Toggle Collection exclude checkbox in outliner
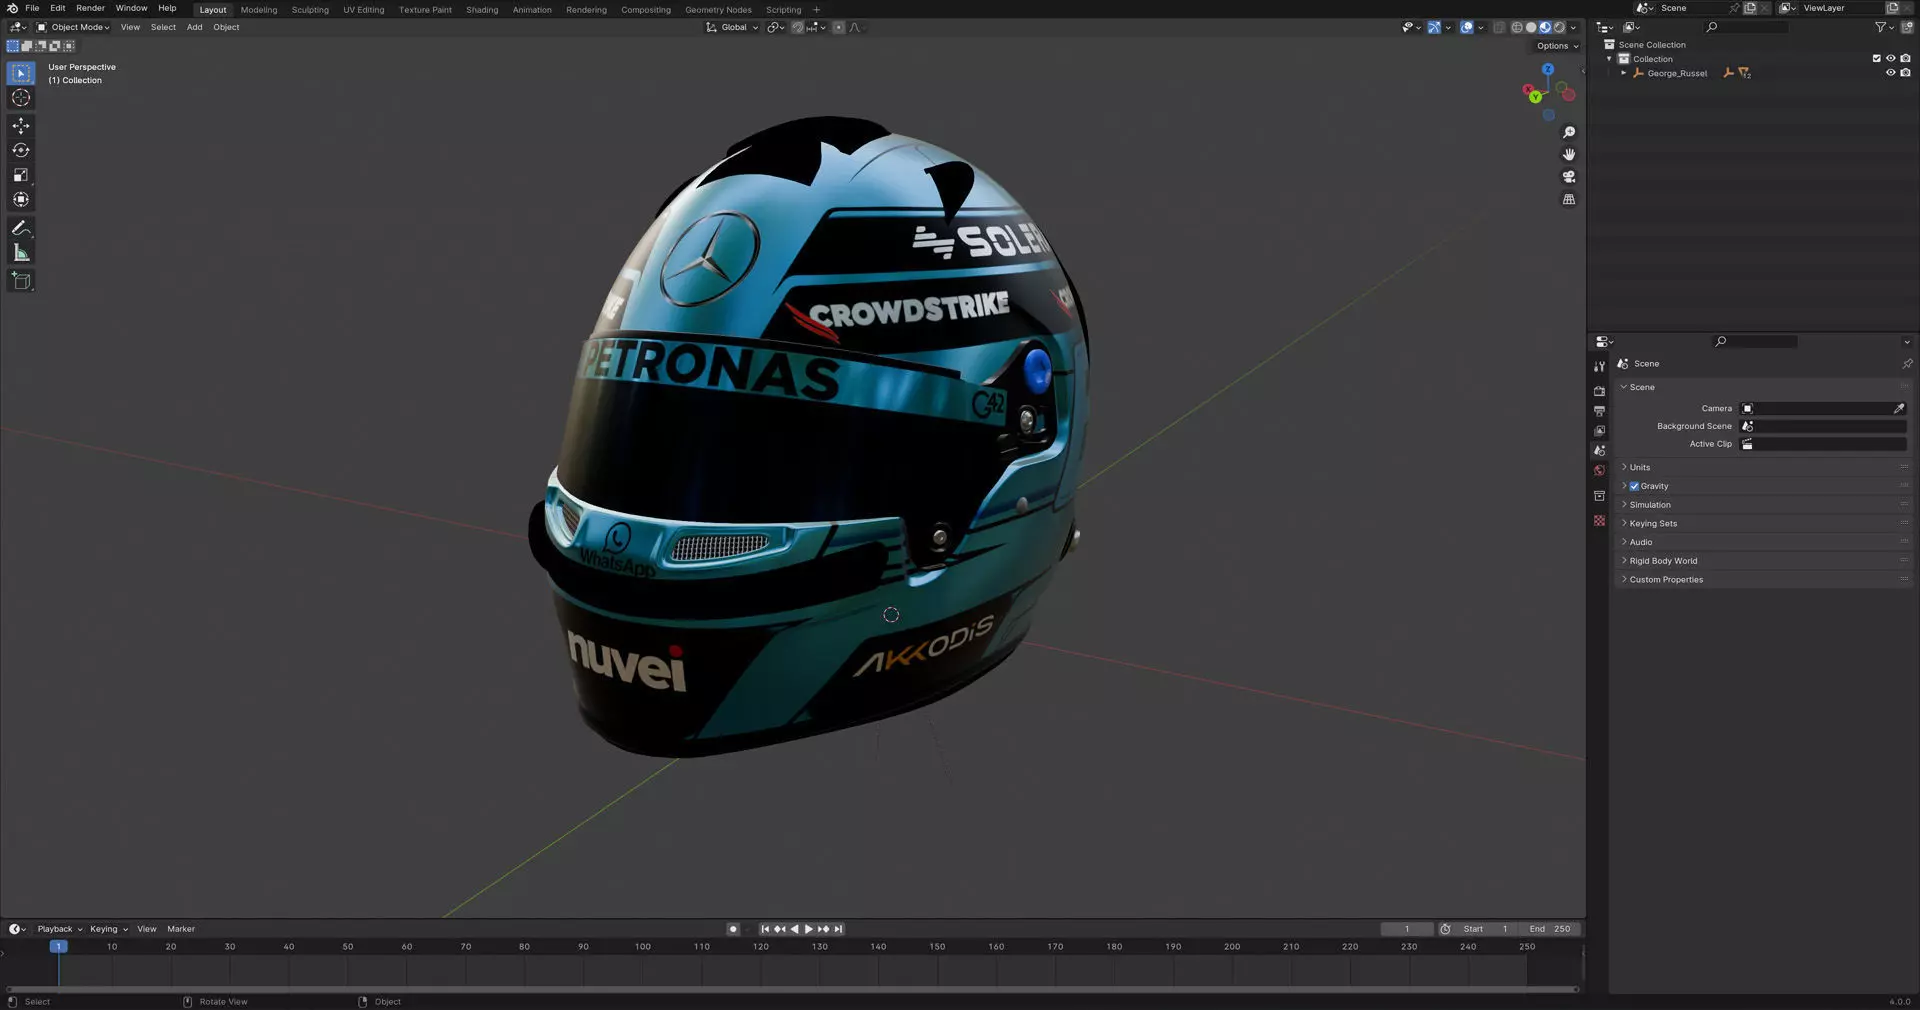1920x1010 pixels. [x=1876, y=59]
